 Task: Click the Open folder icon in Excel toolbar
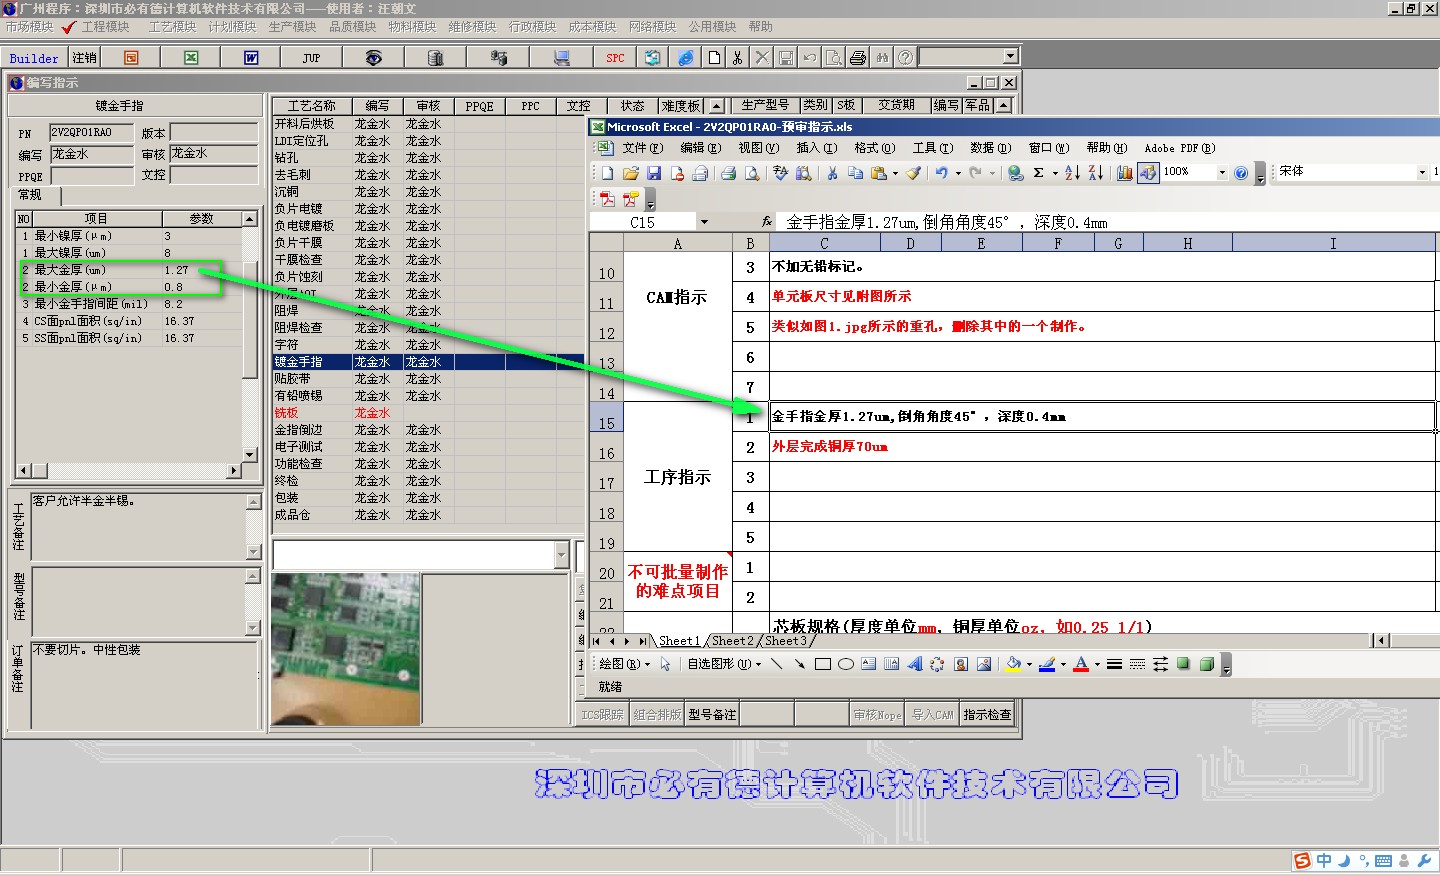click(631, 173)
